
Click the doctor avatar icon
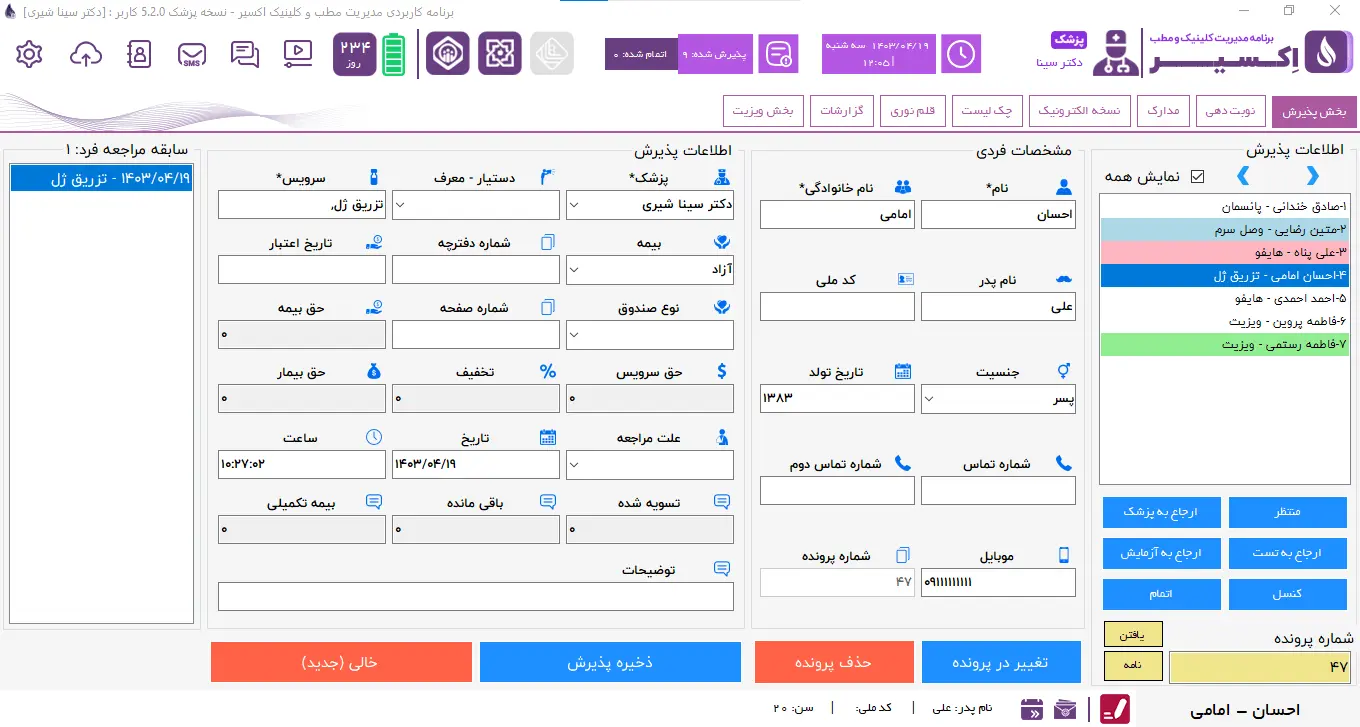[x=1116, y=54]
